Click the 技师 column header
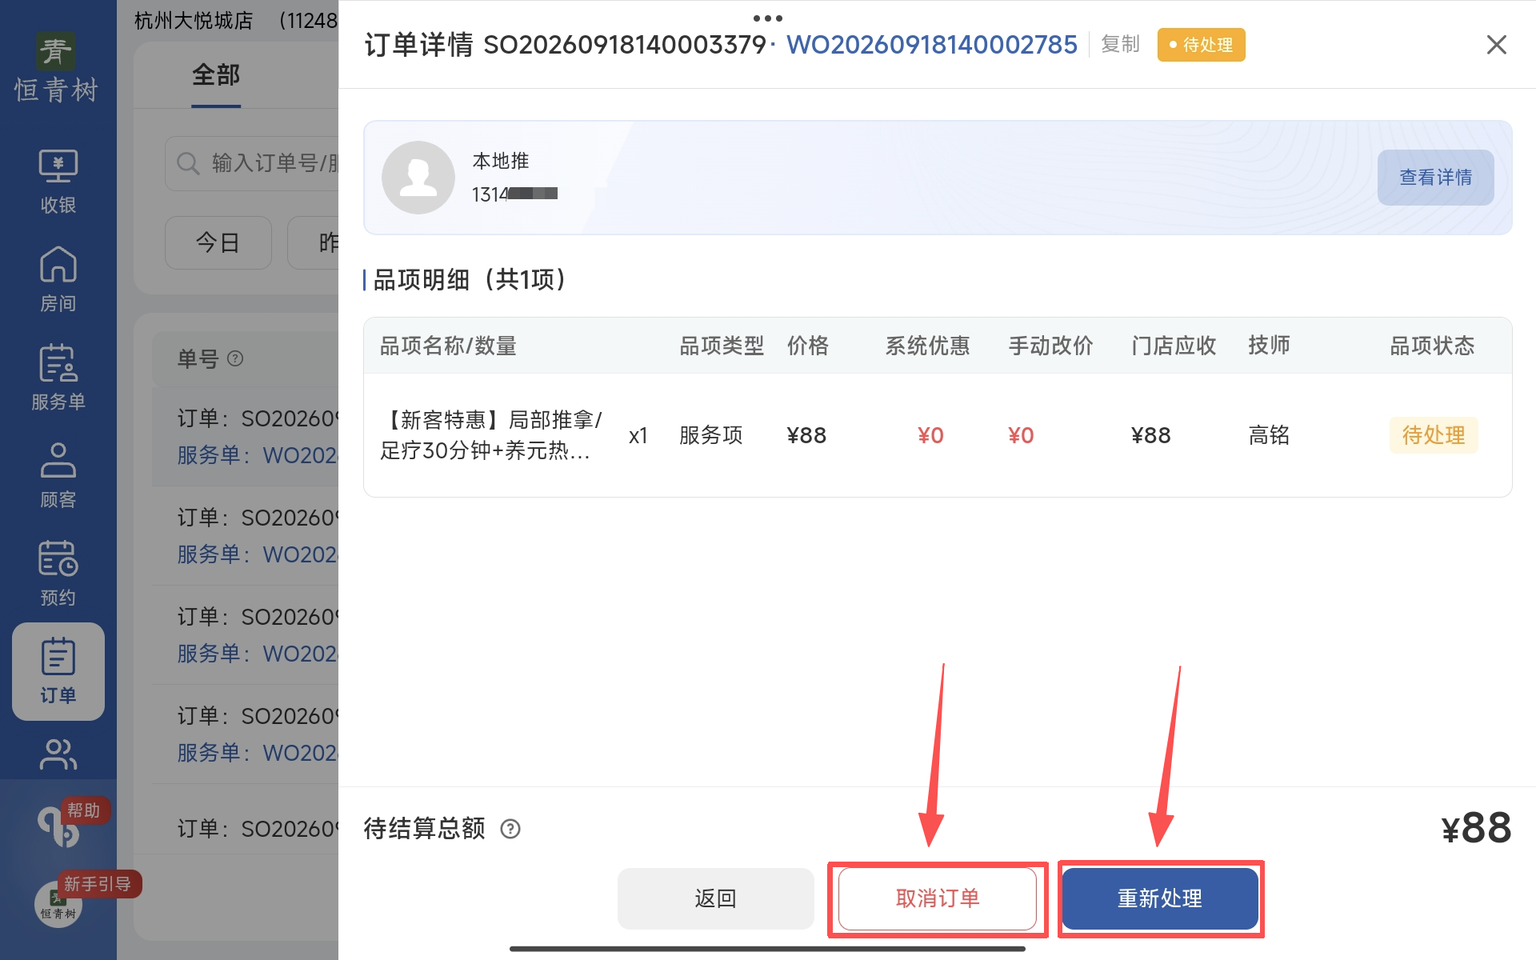 click(1269, 346)
